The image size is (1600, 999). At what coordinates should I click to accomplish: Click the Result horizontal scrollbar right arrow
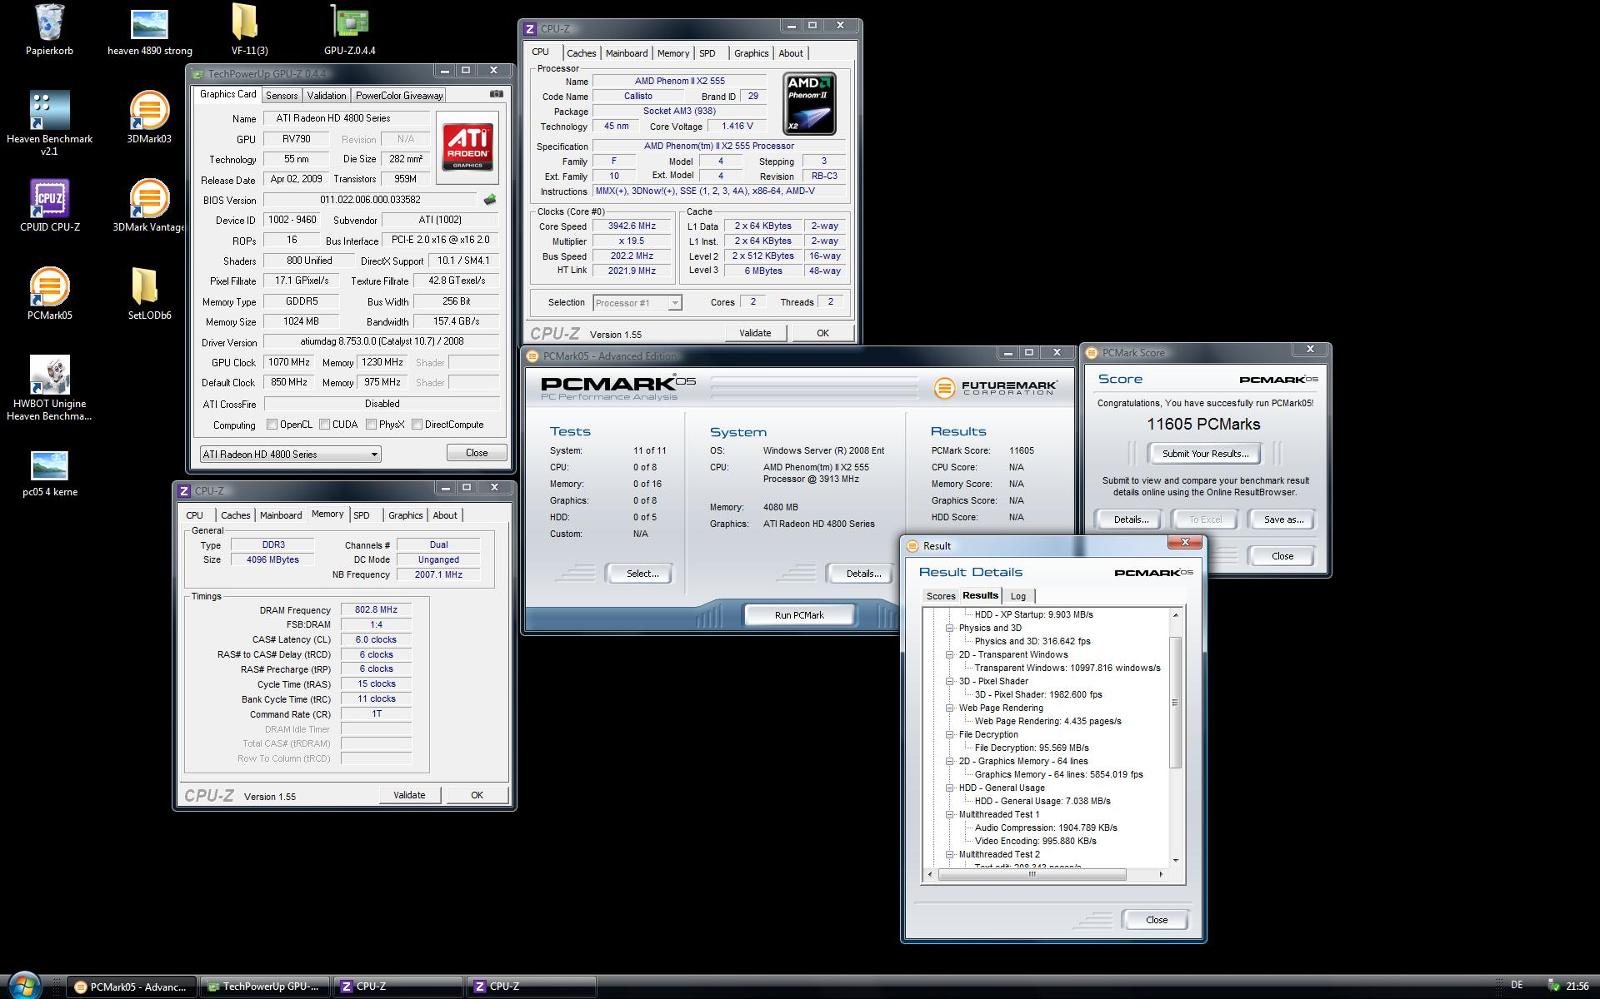point(1160,874)
